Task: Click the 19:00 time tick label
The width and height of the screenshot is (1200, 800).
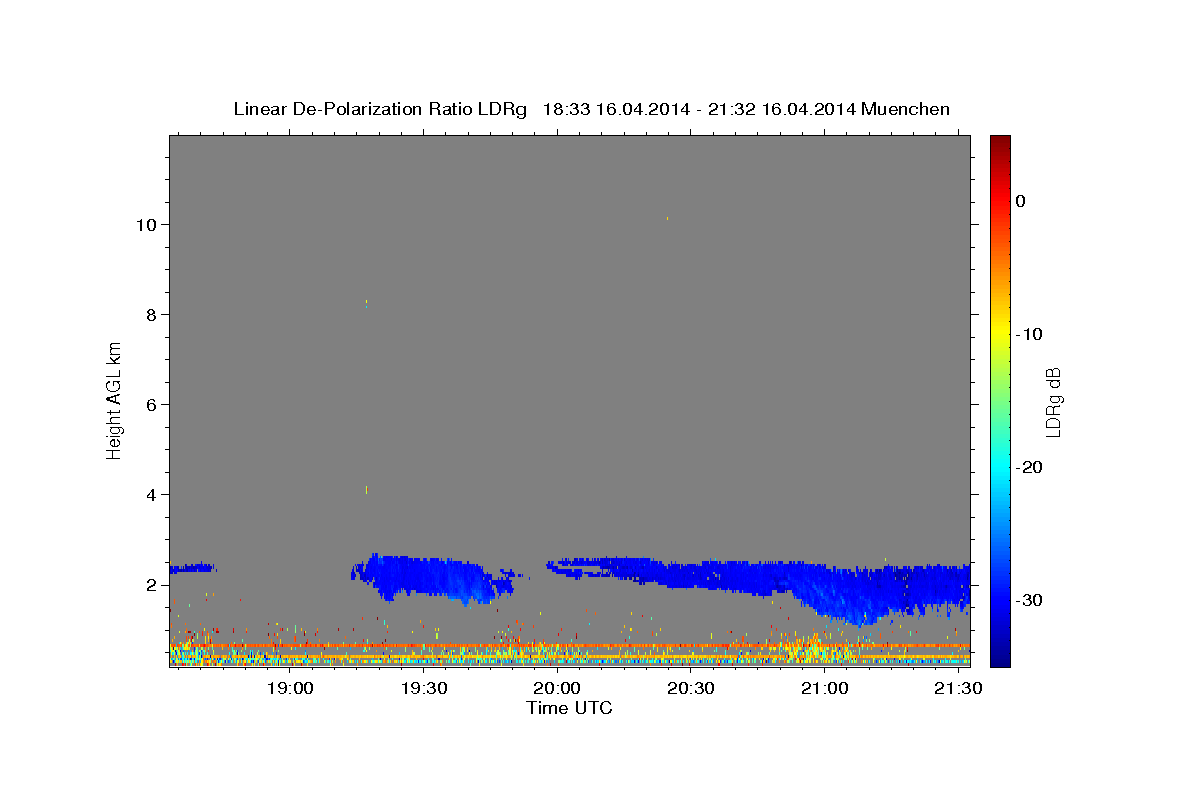Action: [290, 689]
